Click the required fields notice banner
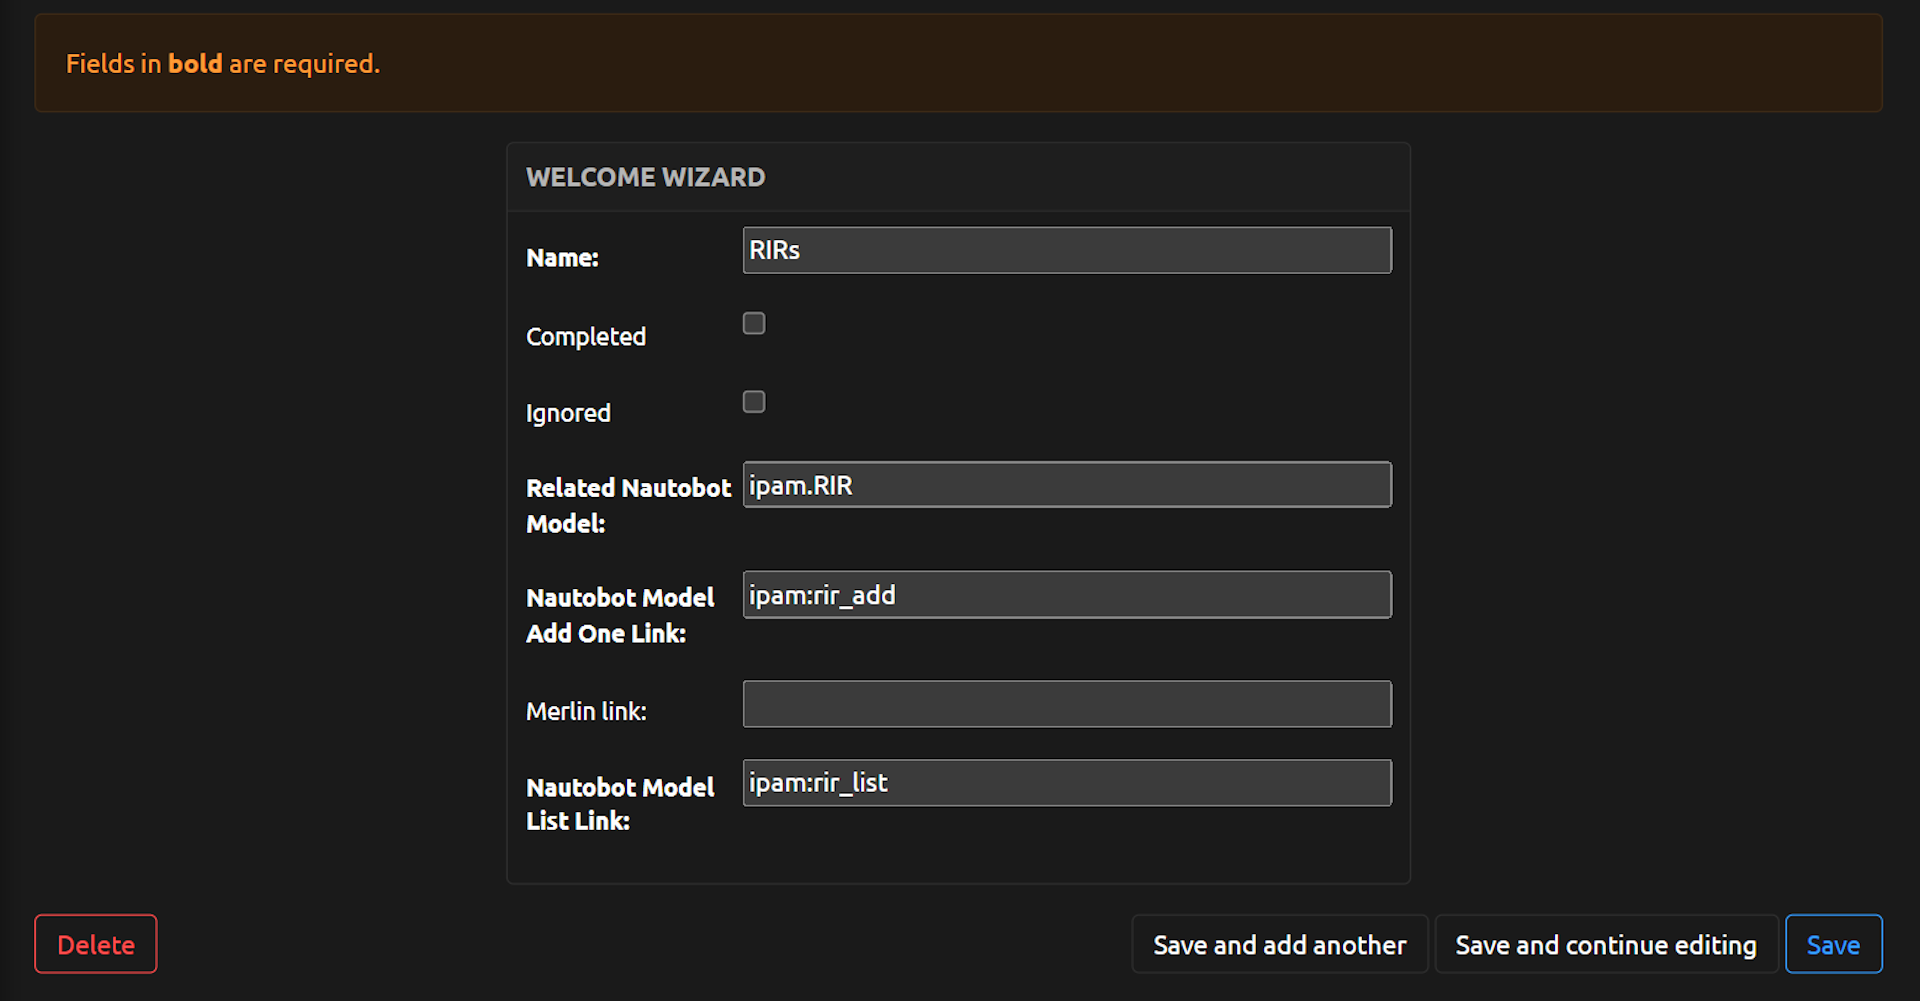This screenshot has height=1001, width=1920. [958, 63]
